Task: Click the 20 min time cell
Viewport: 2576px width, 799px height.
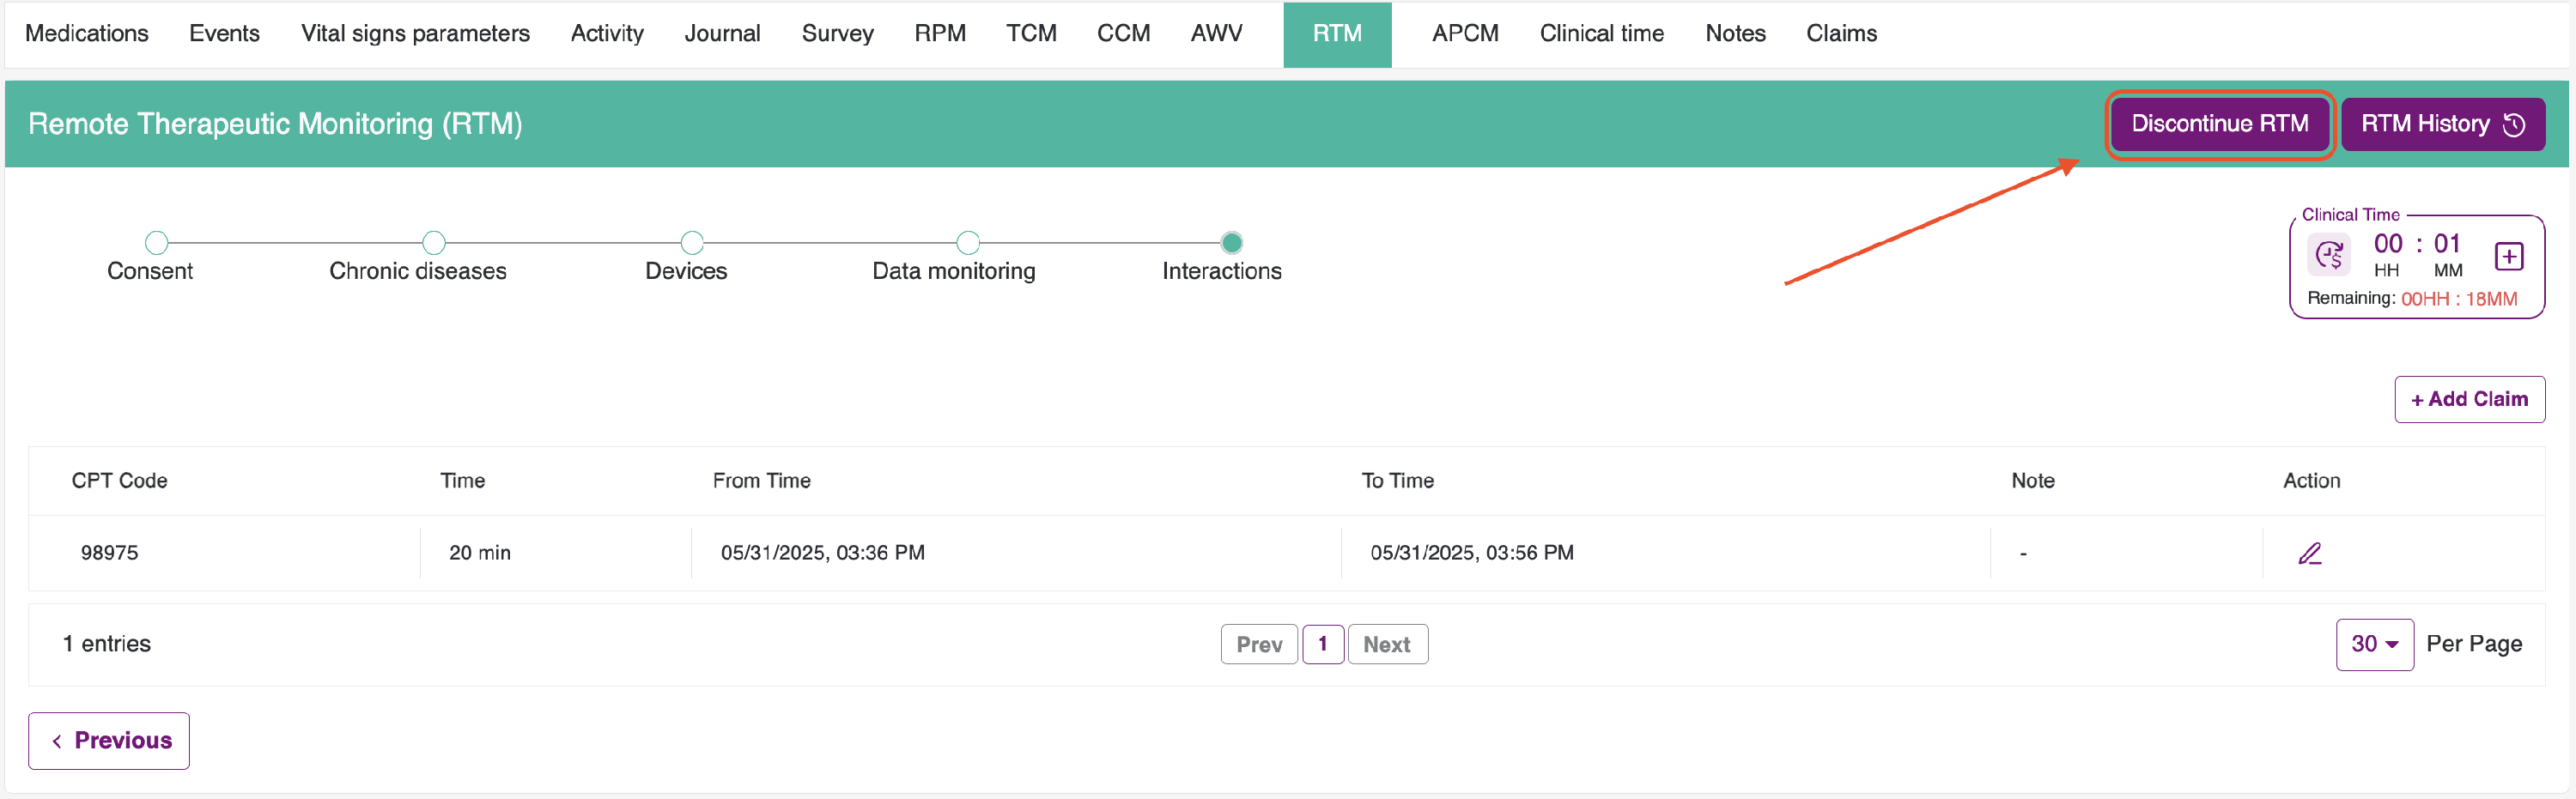Action: click(x=480, y=553)
